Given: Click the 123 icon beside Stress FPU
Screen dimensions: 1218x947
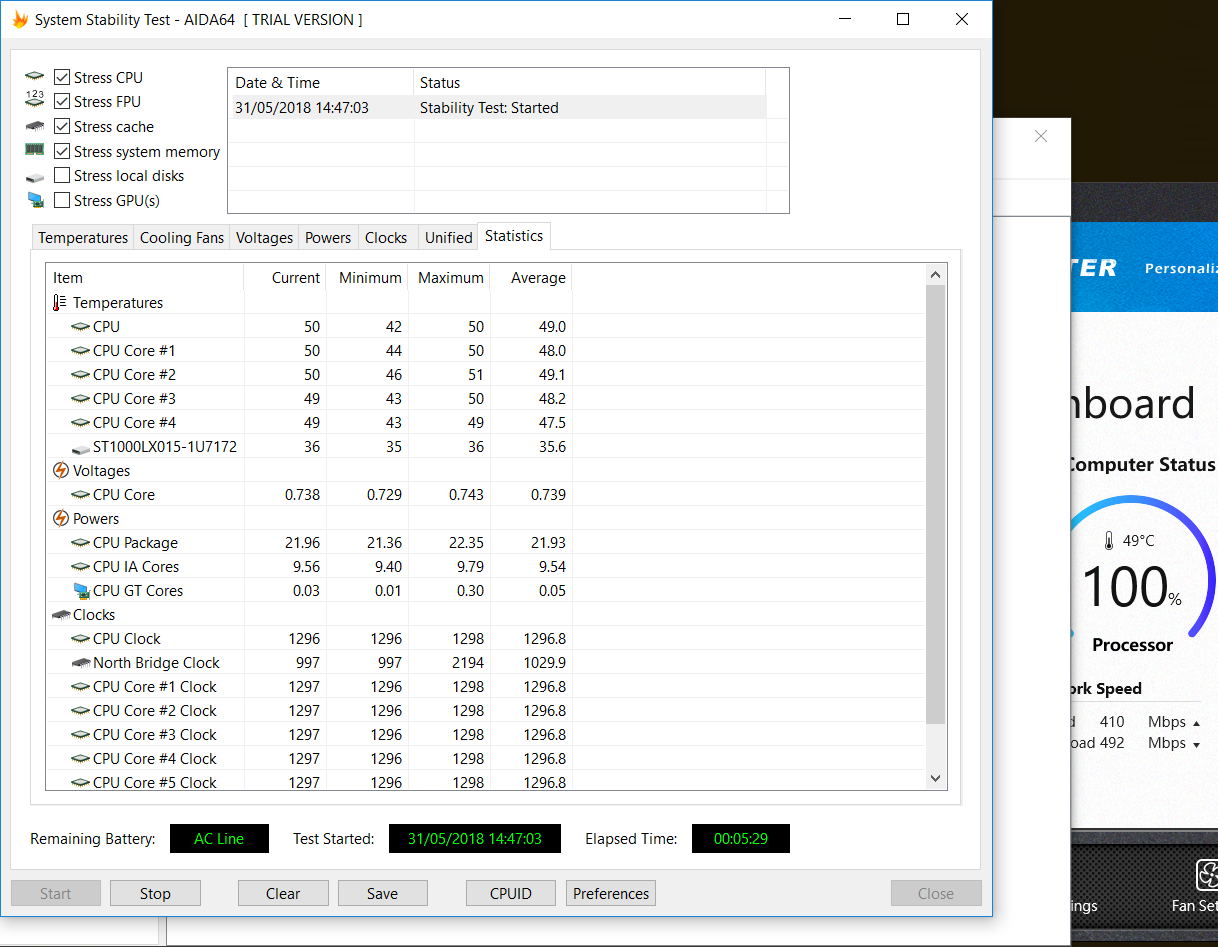Looking at the screenshot, I should [x=35, y=98].
